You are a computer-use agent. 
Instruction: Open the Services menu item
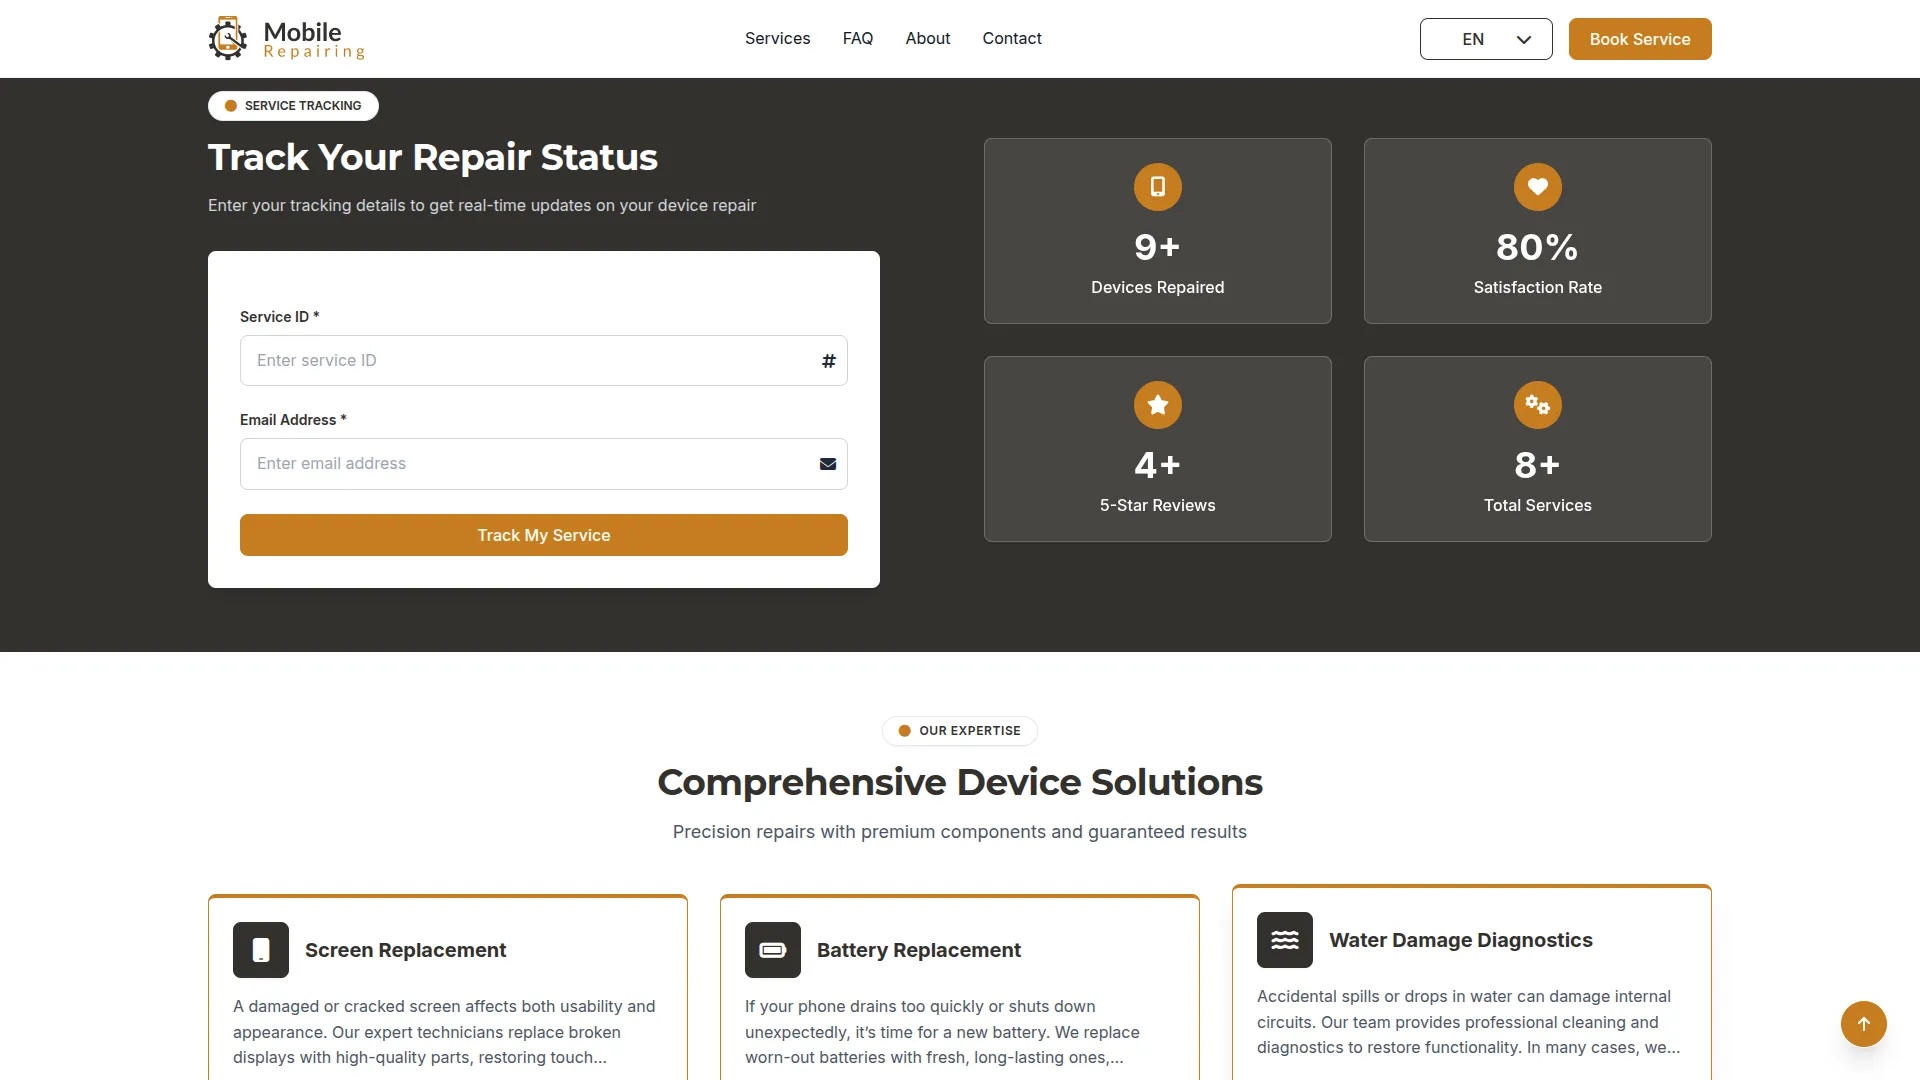pyautogui.click(x=777, y=38)
